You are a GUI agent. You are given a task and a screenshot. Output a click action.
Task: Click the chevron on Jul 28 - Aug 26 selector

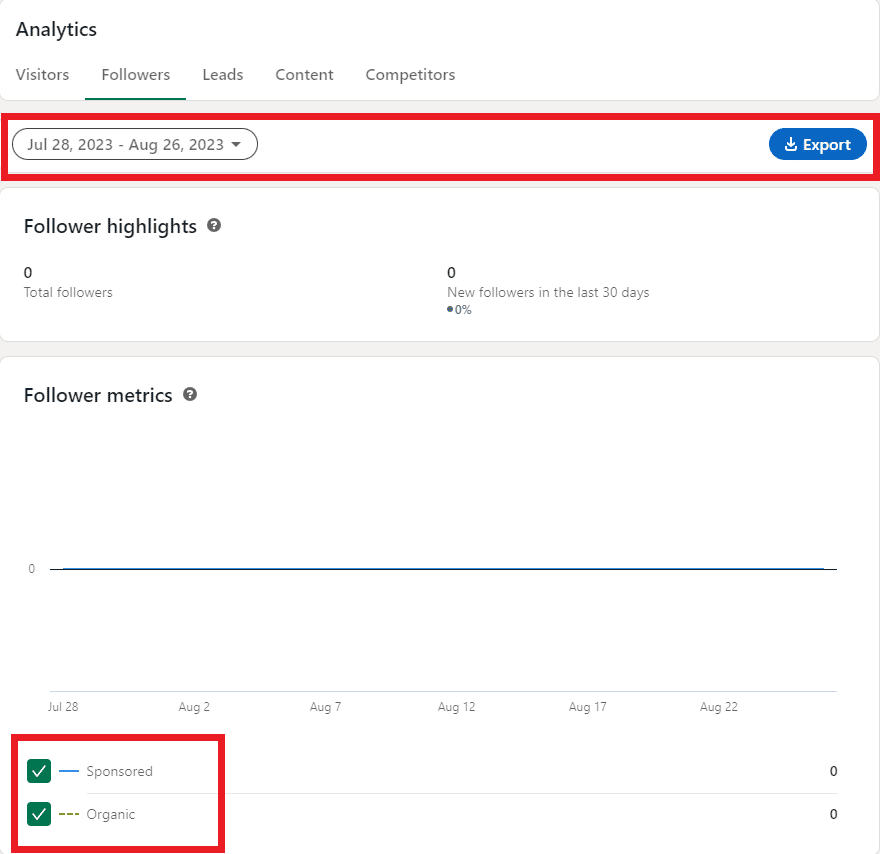click(238, 144)
